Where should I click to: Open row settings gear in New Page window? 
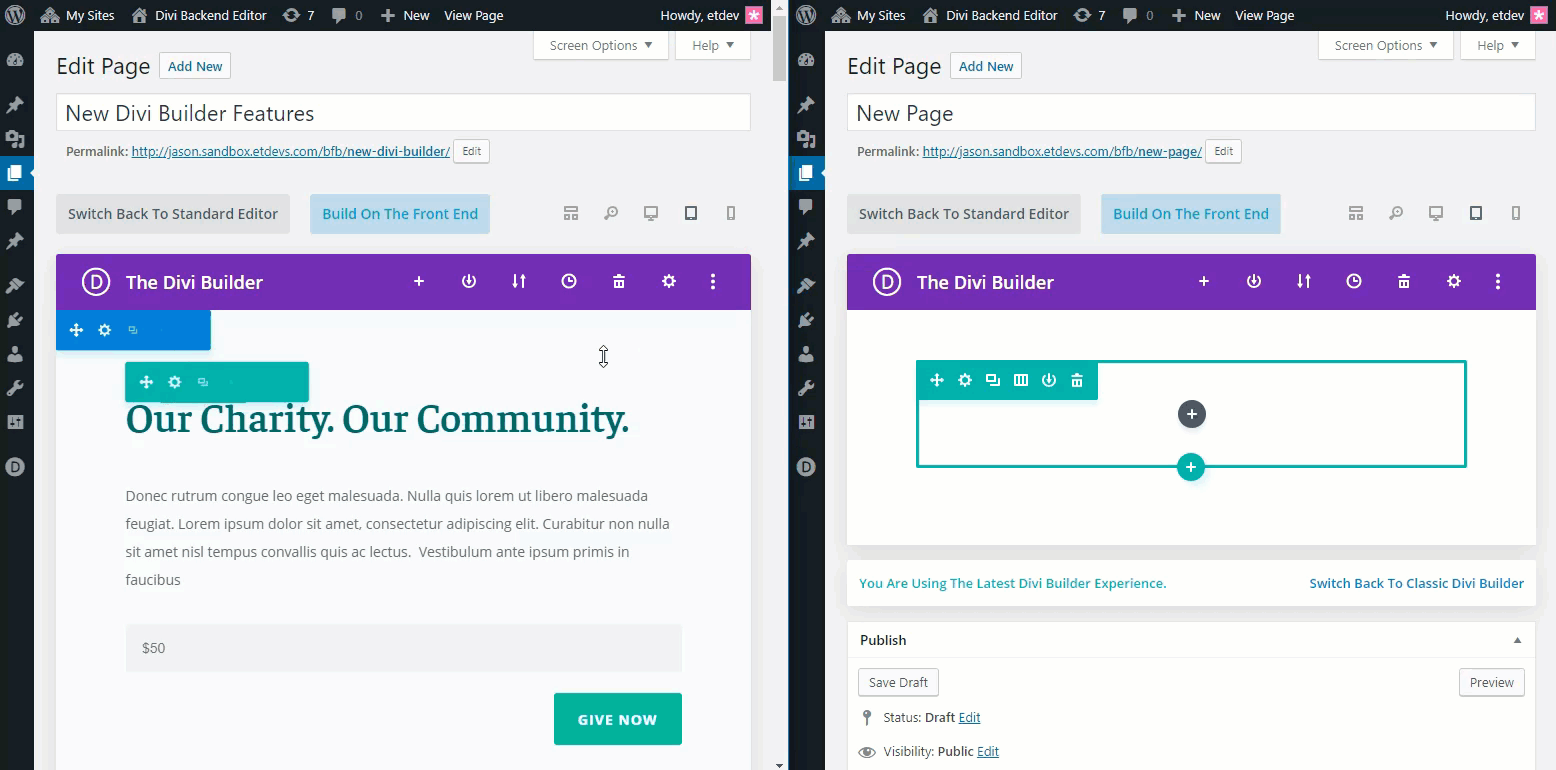click(x=965, y=380)
